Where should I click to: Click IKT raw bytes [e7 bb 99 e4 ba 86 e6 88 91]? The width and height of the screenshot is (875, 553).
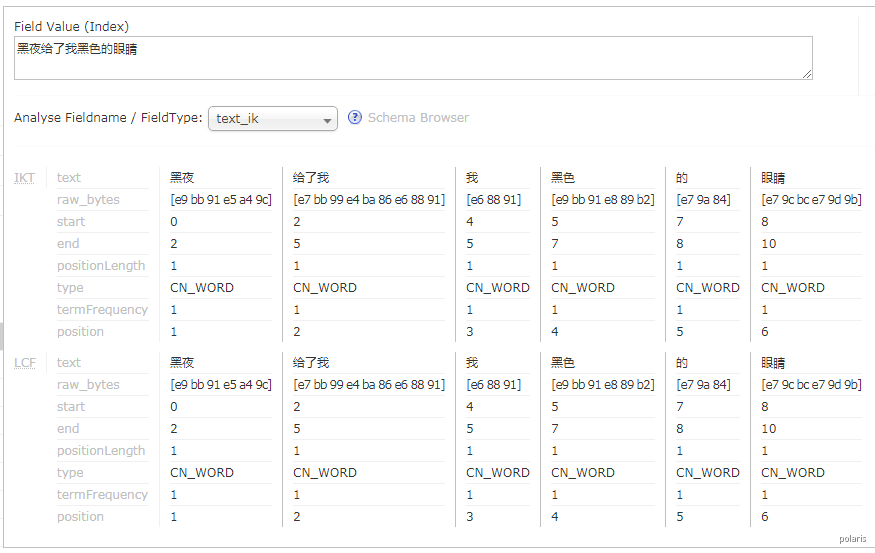click(x=369, y=200)
